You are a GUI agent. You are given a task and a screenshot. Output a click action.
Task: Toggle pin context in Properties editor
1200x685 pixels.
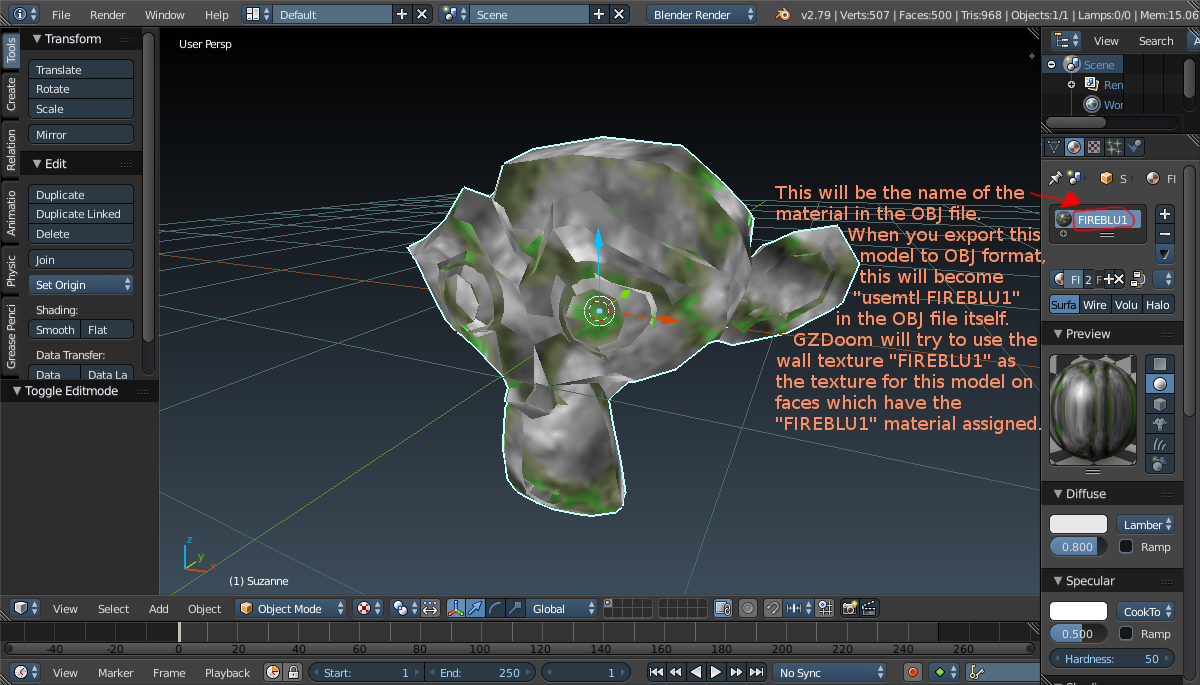click(x=1057, y=178)
